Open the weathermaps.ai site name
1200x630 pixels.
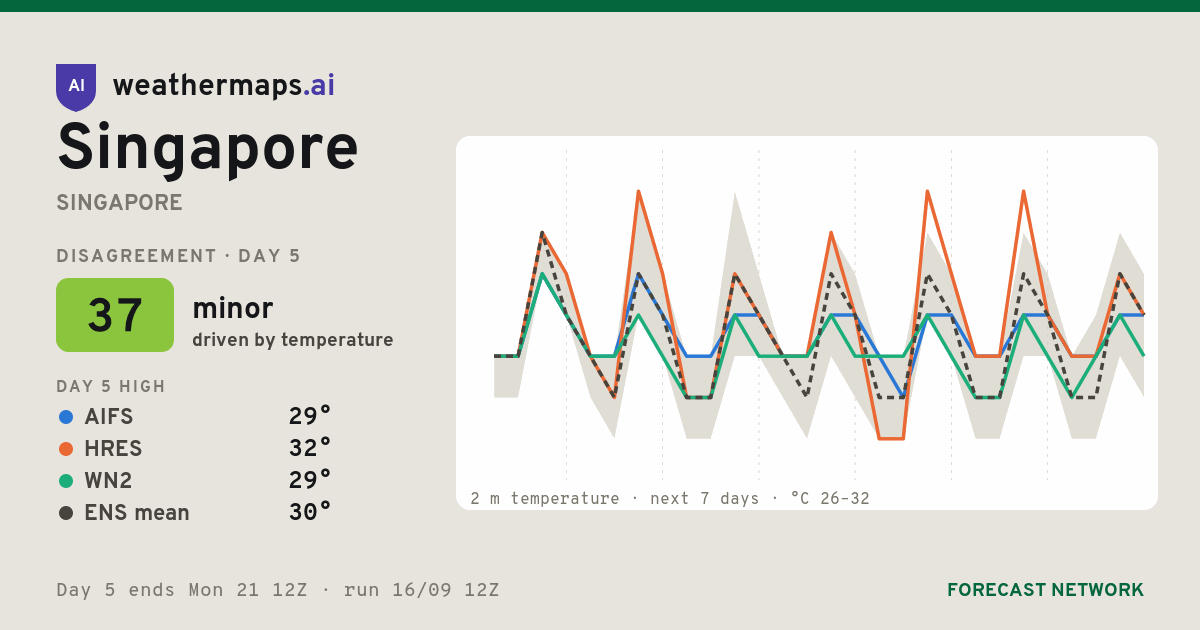(224, 86)
